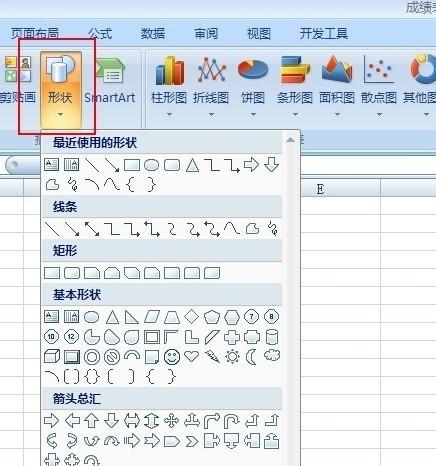The image size is (436, 466).
Task: Switch to the 公式 ribbon tab
Action: point(100,34)
